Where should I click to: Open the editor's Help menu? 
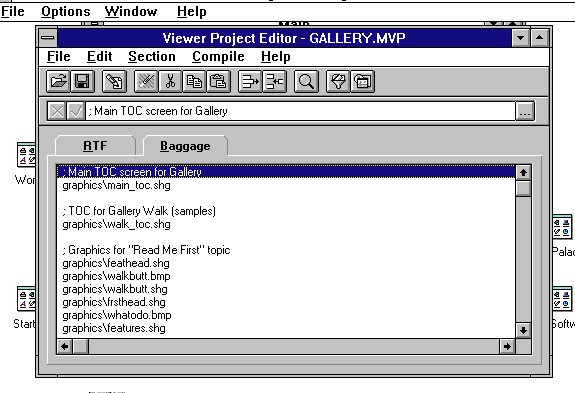click(276, 57)
